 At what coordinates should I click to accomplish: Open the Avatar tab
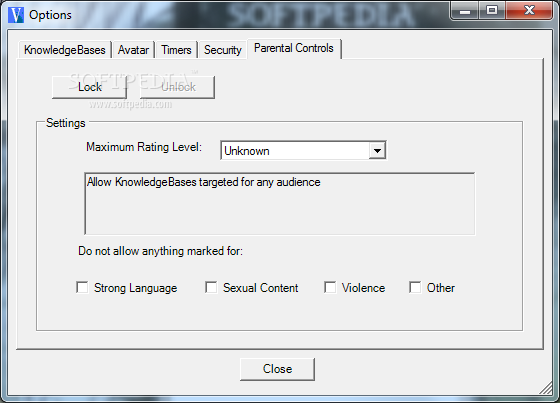coord(133,50)
